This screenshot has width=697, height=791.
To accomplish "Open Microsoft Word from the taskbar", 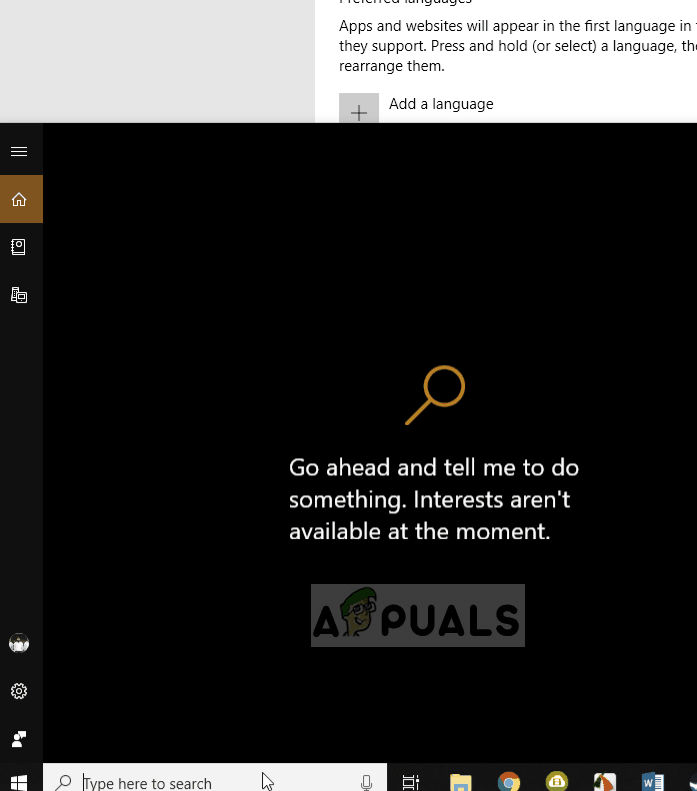I will point(653,782).
